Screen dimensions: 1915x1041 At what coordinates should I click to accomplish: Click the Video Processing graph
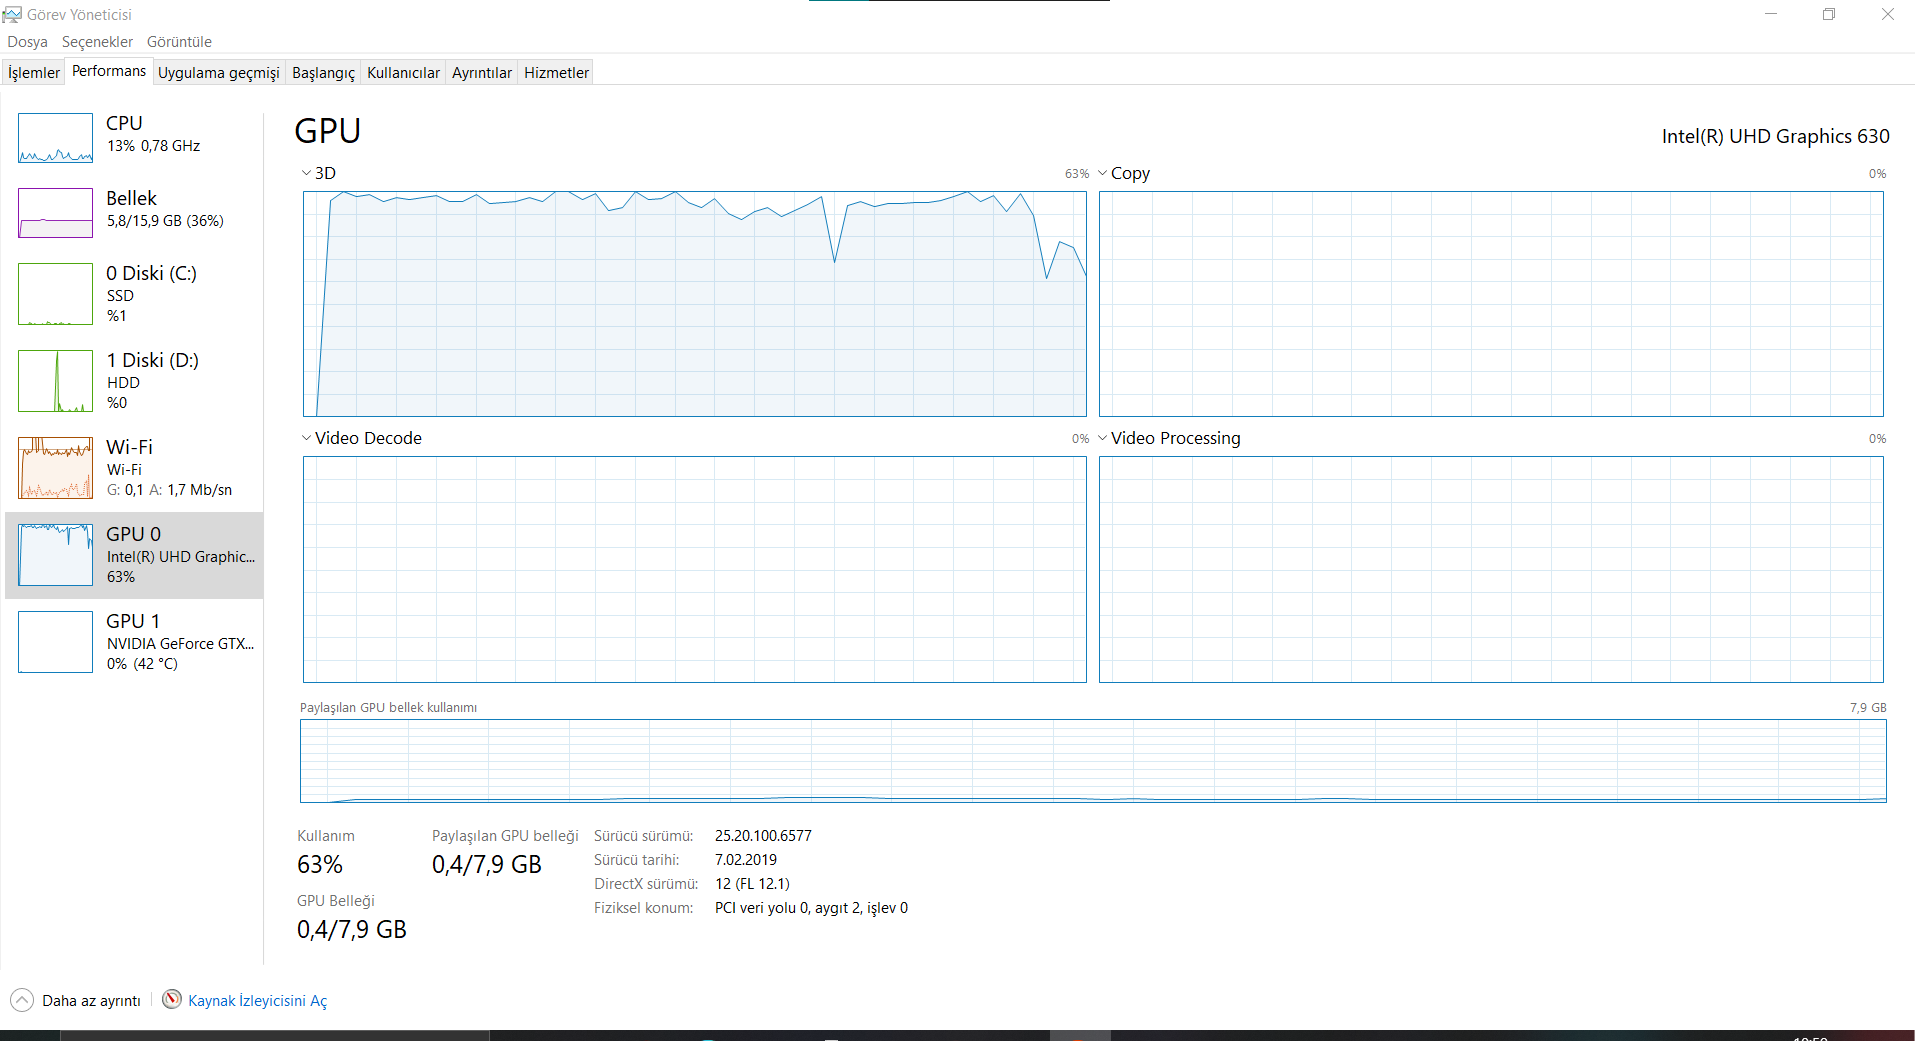[x=1491, y=569]
